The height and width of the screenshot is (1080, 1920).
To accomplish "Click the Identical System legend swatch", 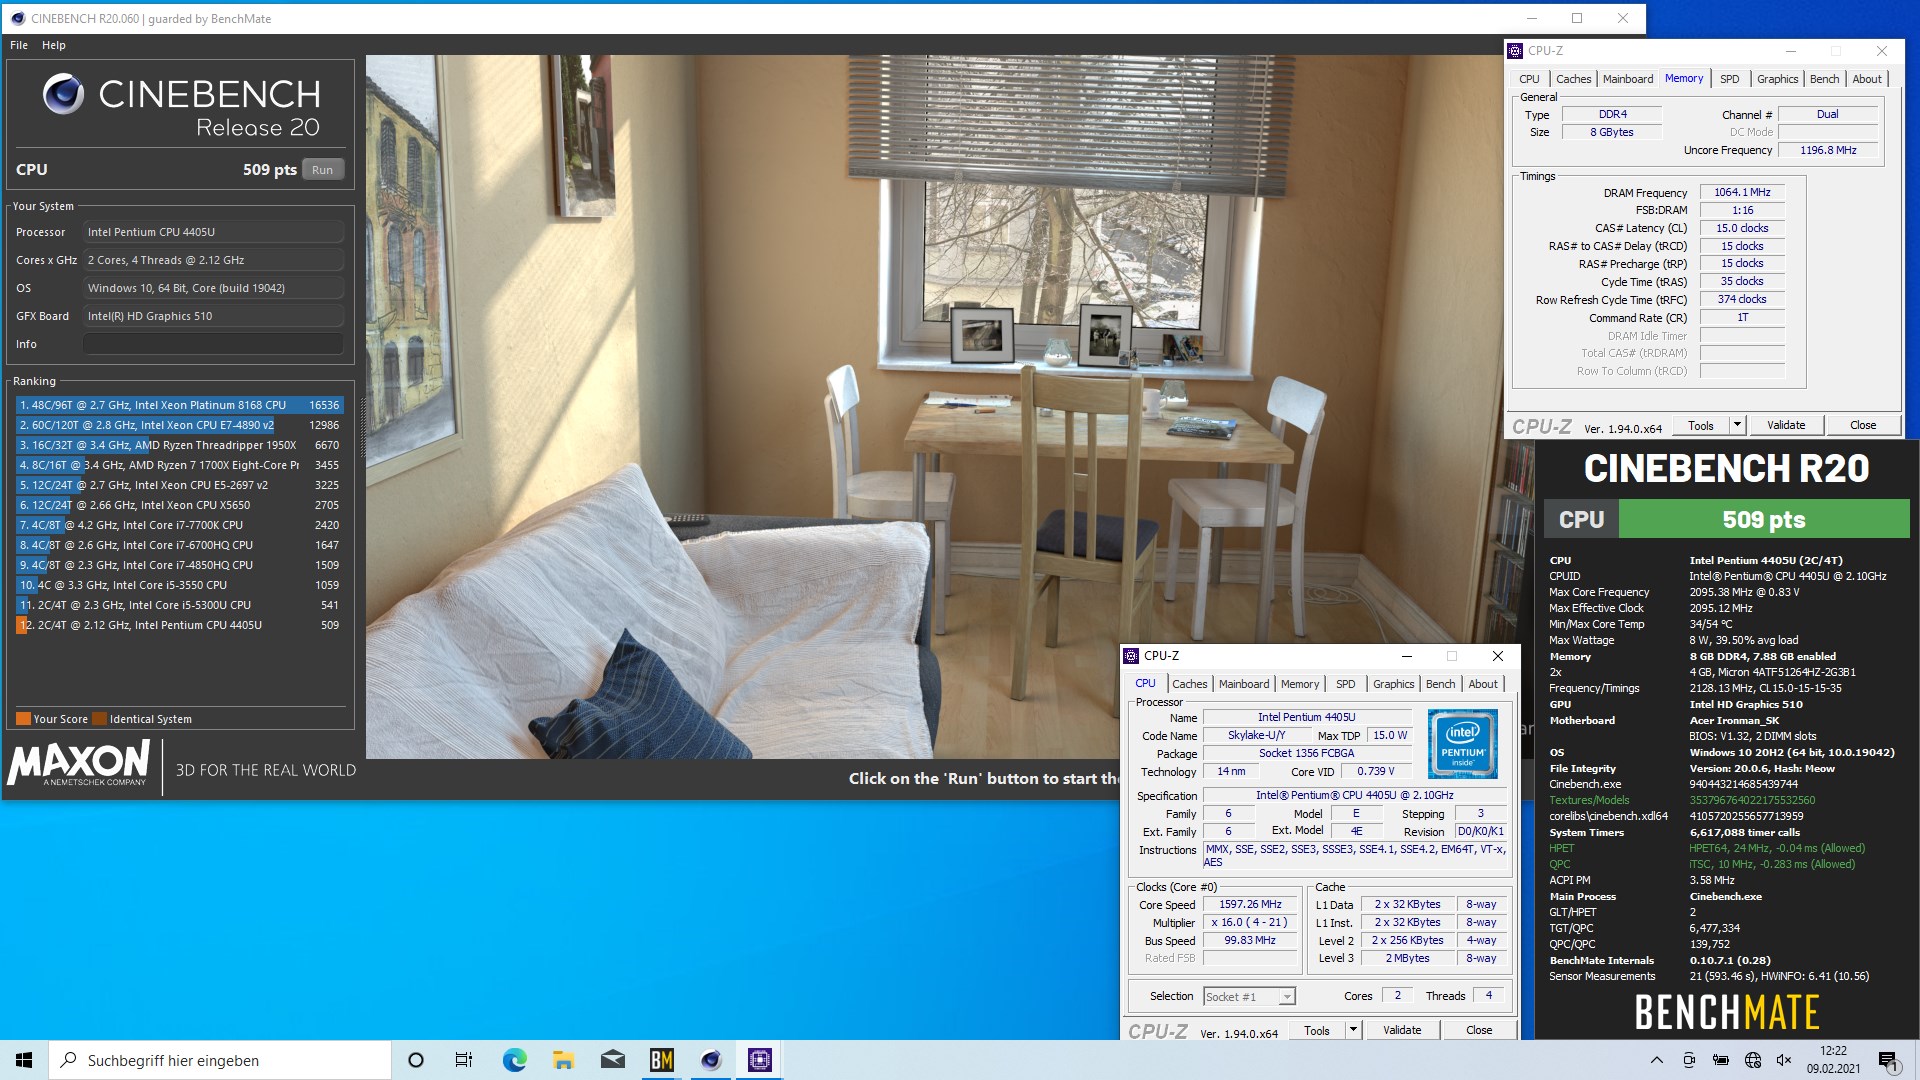I will [x=99, y=719].
